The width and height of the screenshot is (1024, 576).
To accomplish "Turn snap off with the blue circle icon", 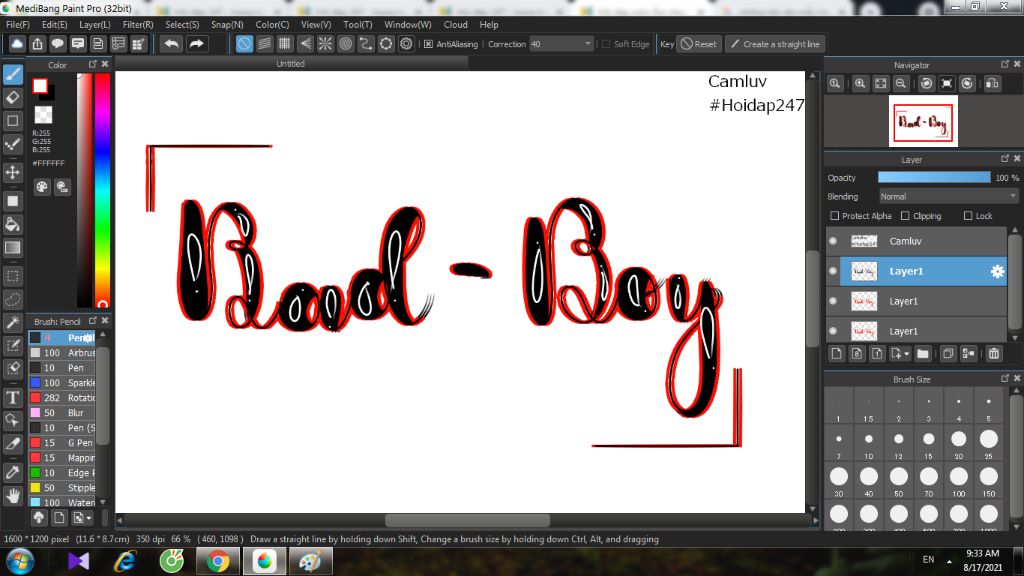I will pos(244,44).
